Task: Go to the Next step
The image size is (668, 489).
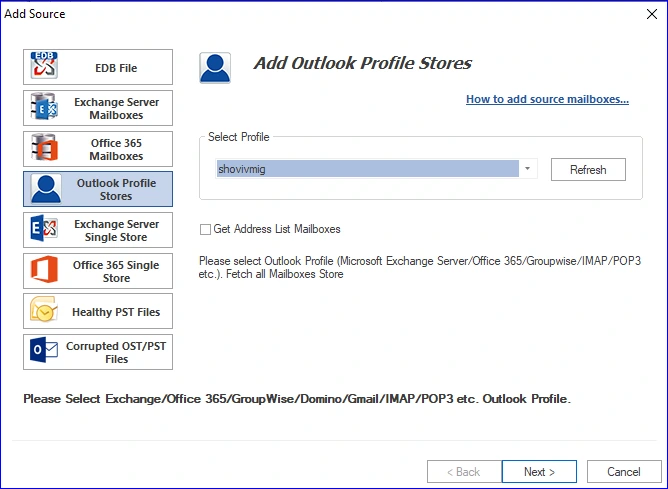Action: (539, 472)
